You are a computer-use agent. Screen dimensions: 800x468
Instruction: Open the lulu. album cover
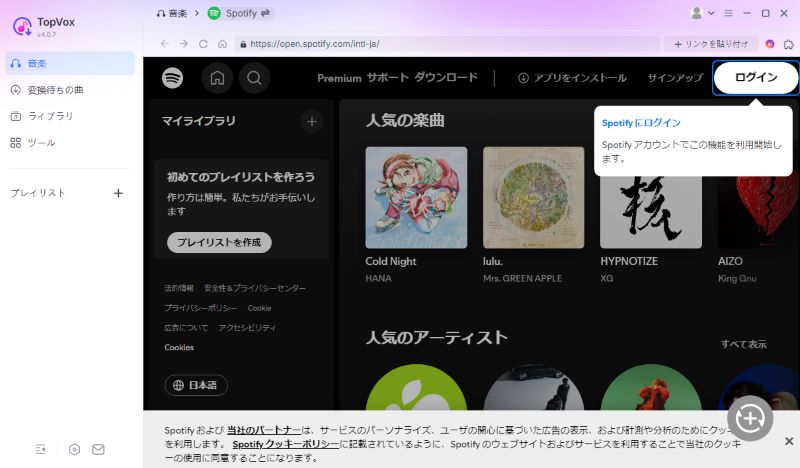click(x=534, y=198)
